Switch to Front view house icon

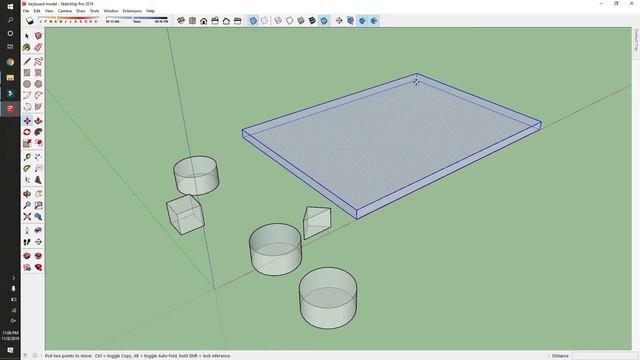coord(203,21)
